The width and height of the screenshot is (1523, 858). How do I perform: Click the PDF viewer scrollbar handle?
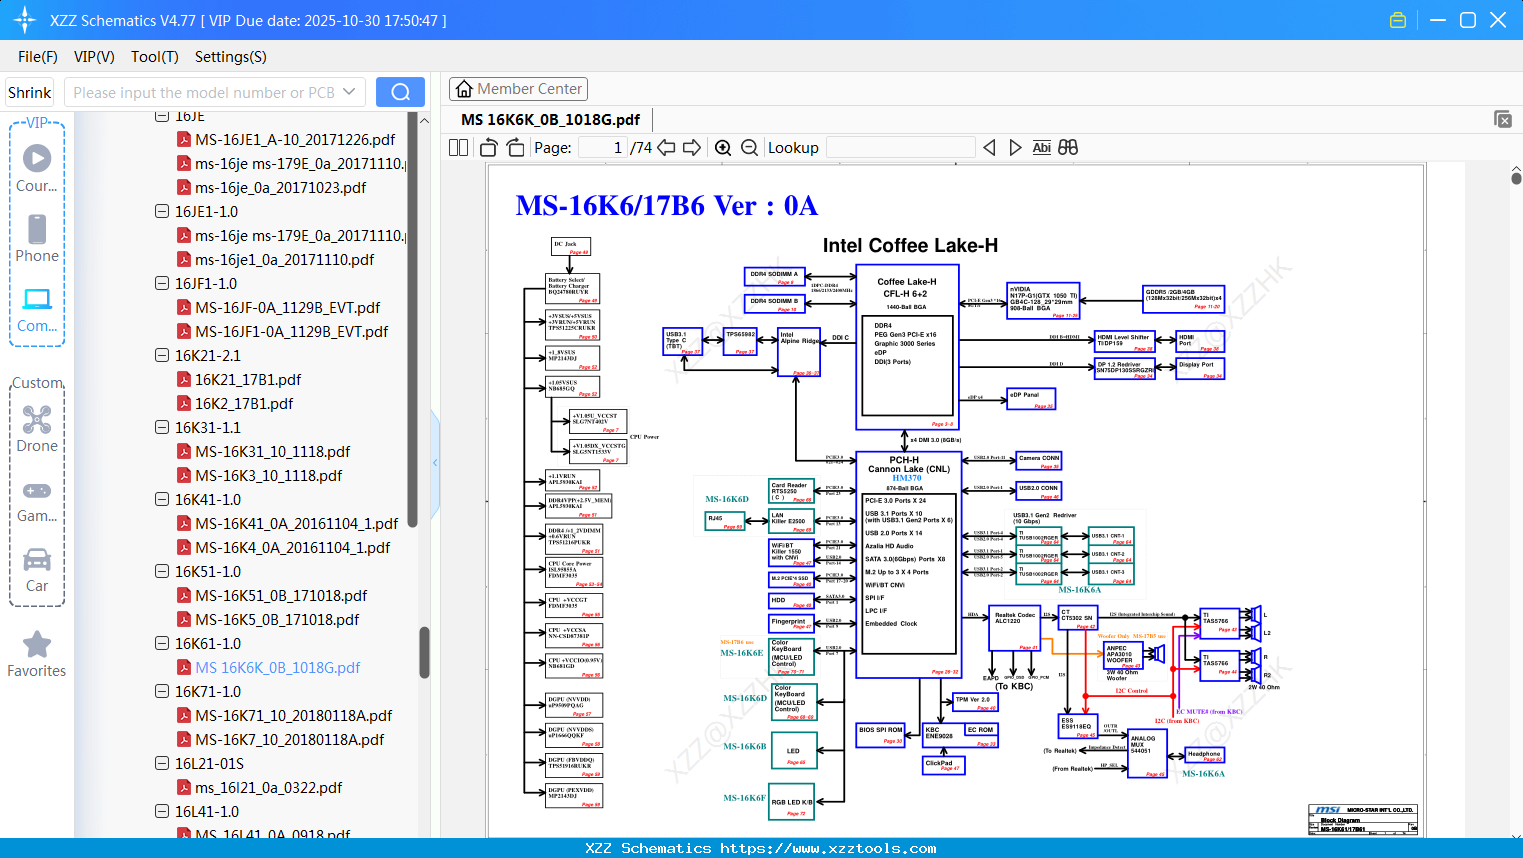(x=1516, y=177)
